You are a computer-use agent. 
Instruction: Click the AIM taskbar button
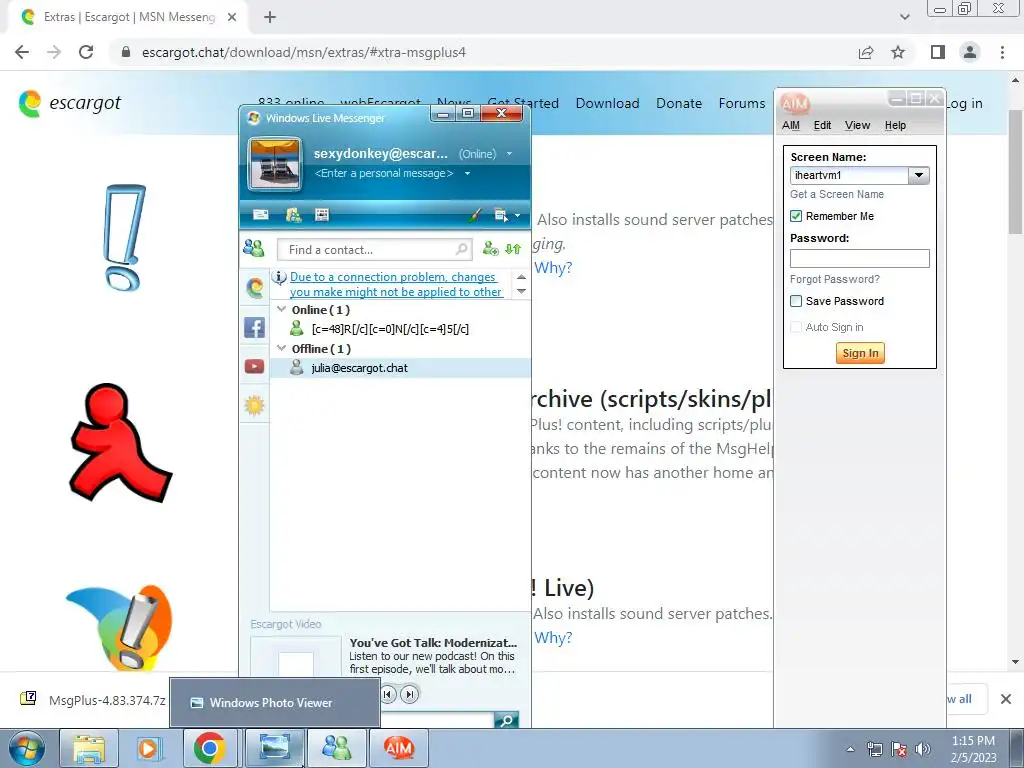[399, 748]
